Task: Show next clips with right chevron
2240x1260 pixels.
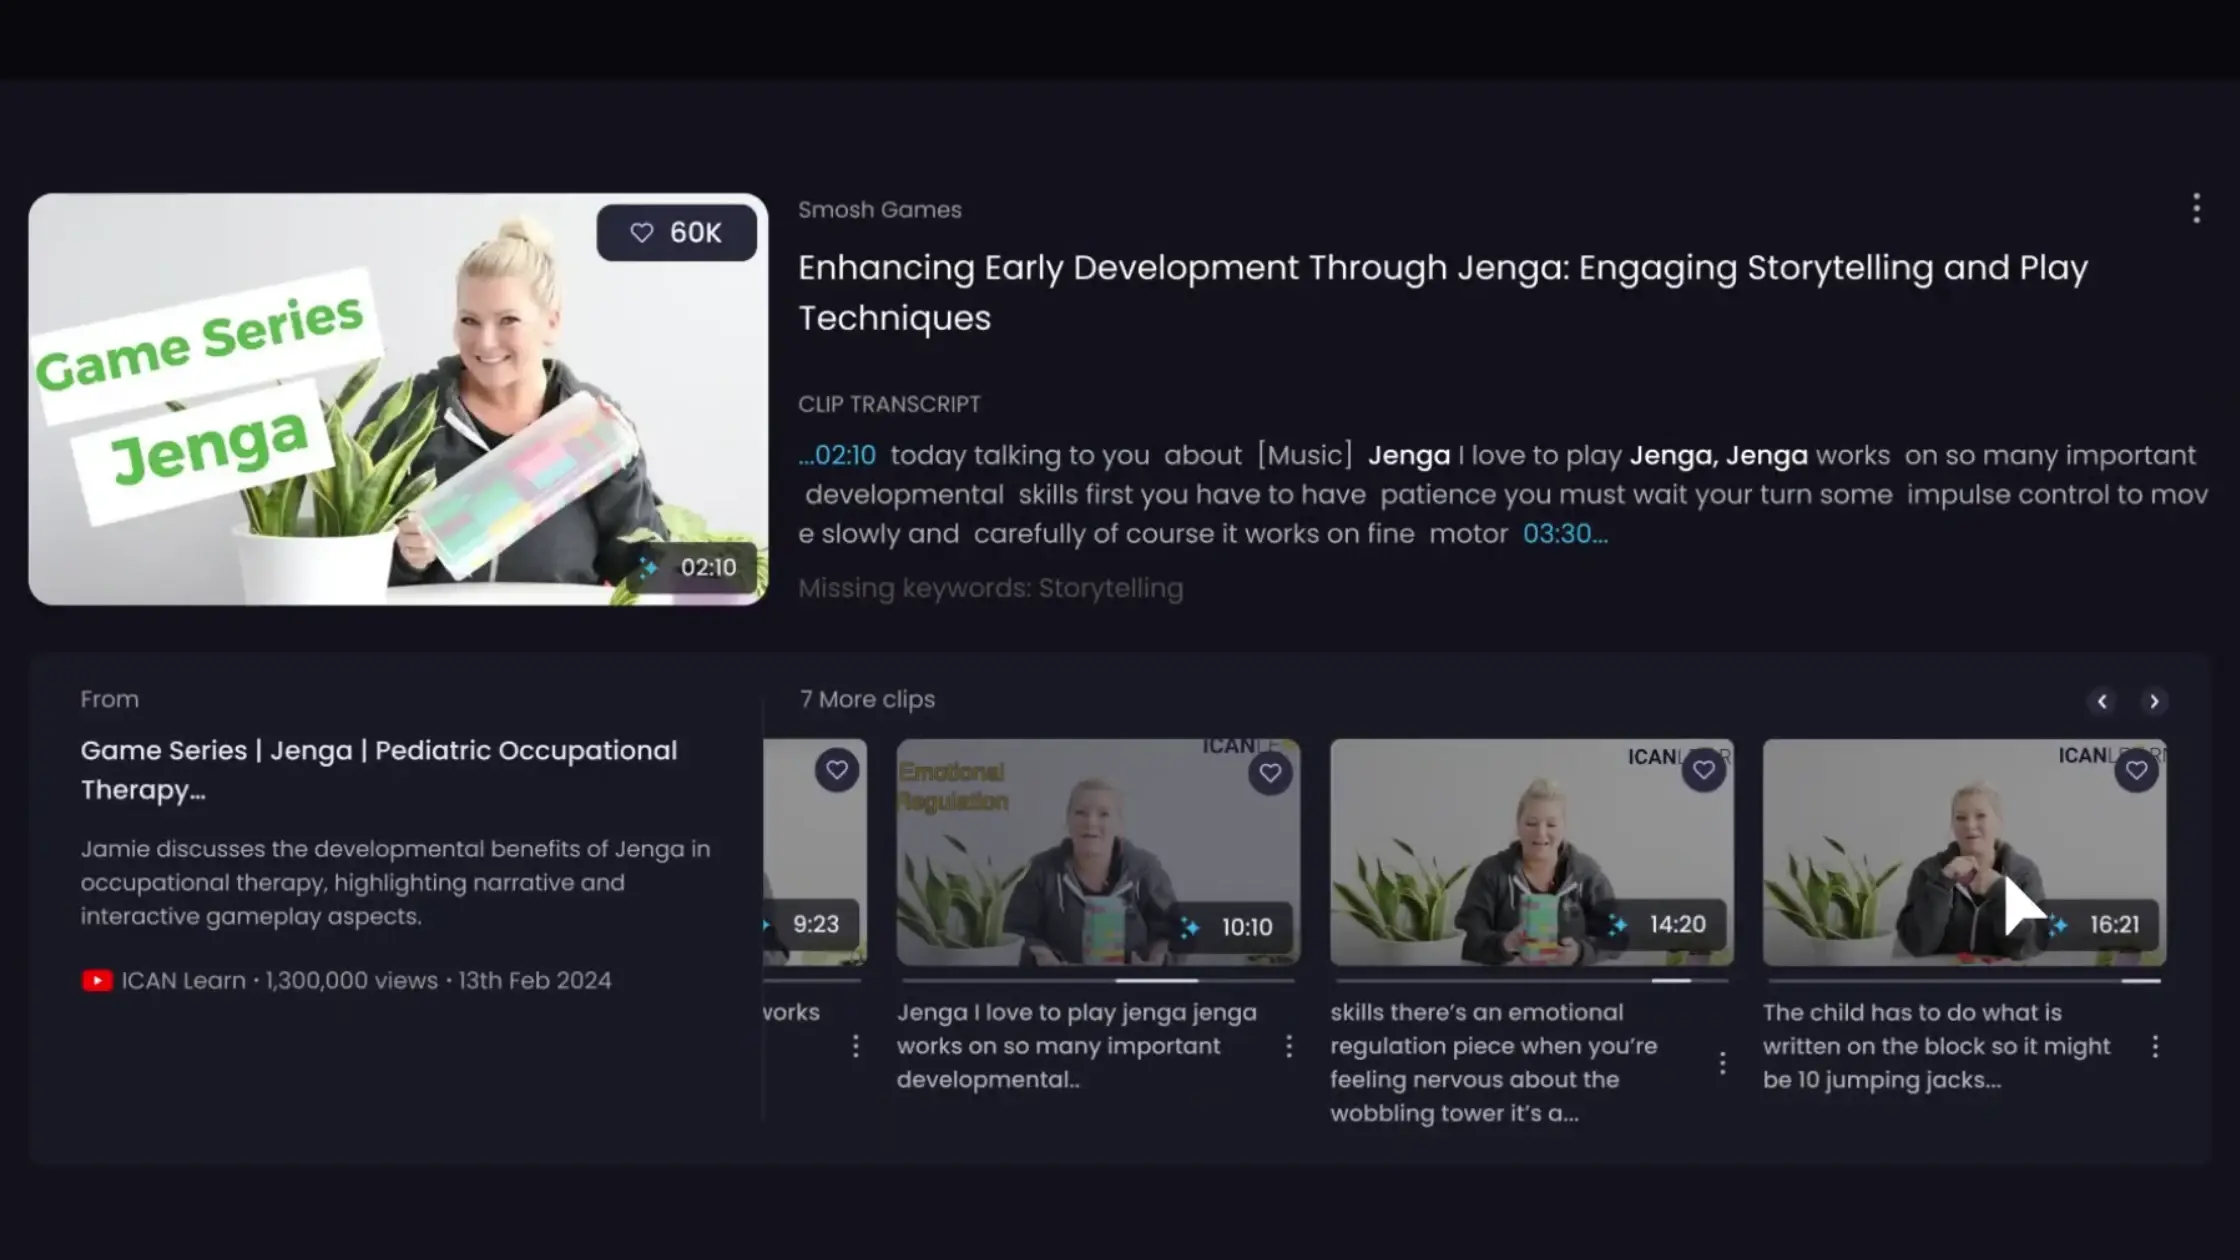Action: 2154,701
